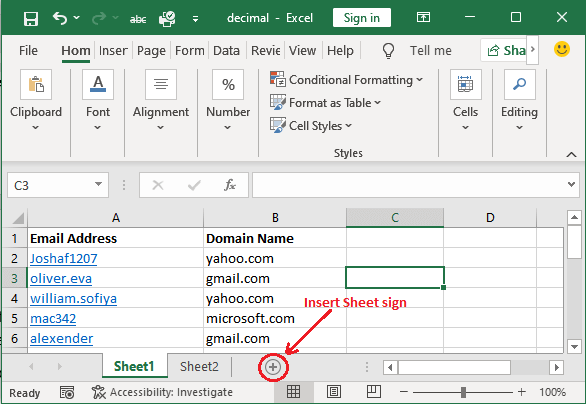
Task: Switch to the Review tab
Action: pos(265,50)
